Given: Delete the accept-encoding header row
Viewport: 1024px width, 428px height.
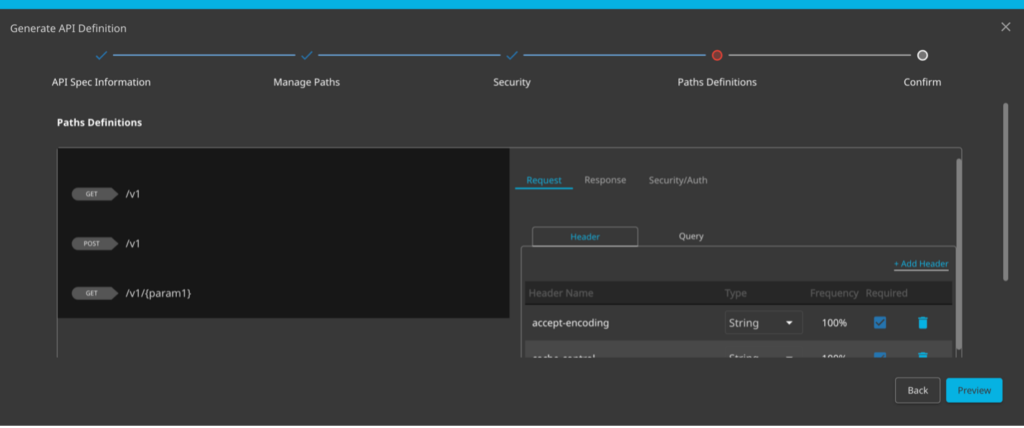Looking at the screenshot, I should point(922,323).
